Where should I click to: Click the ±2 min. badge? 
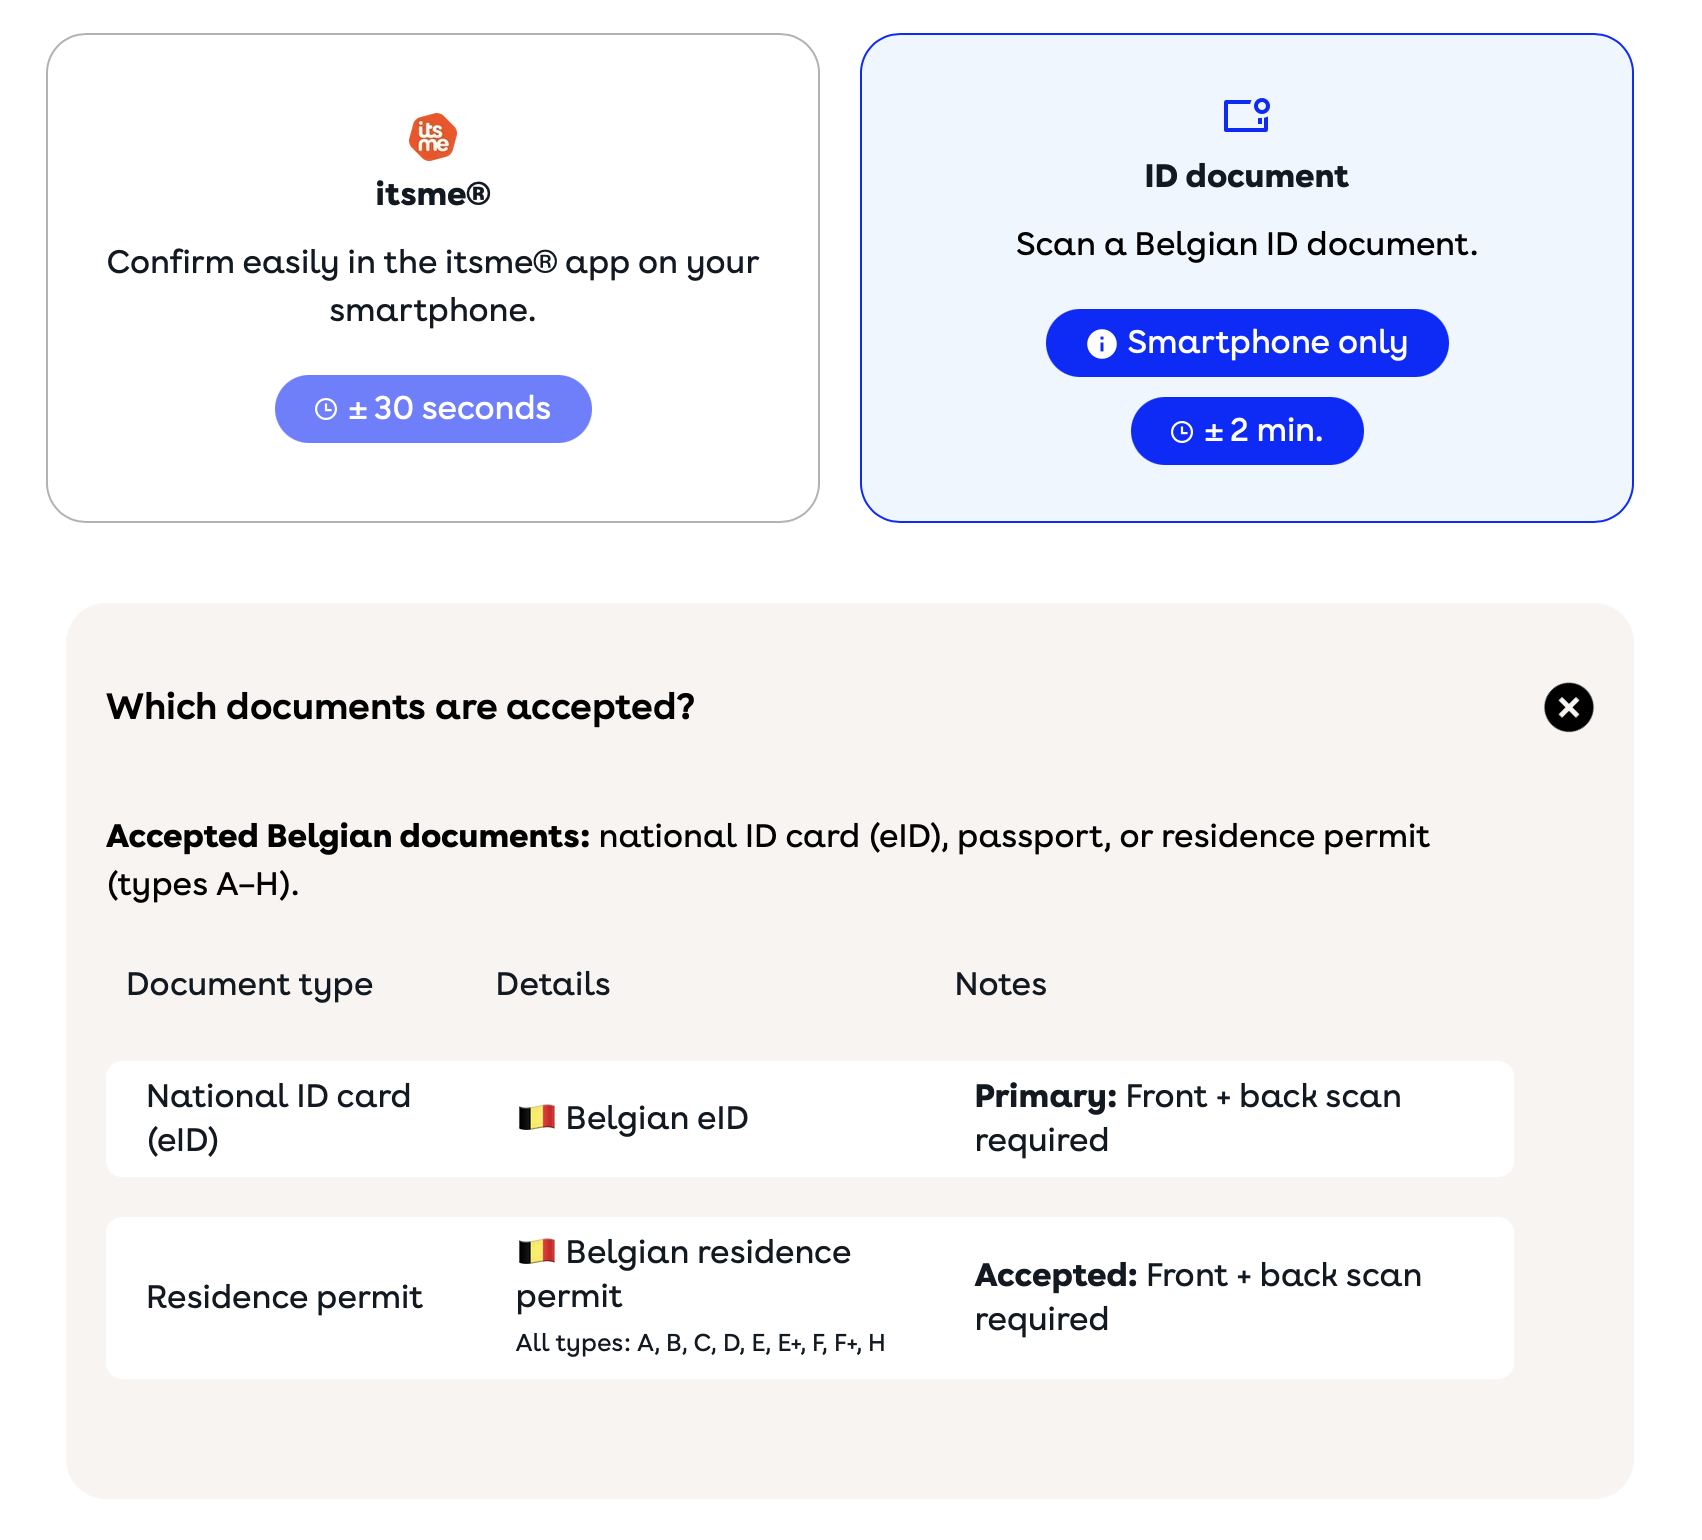tap(1247, 431)
